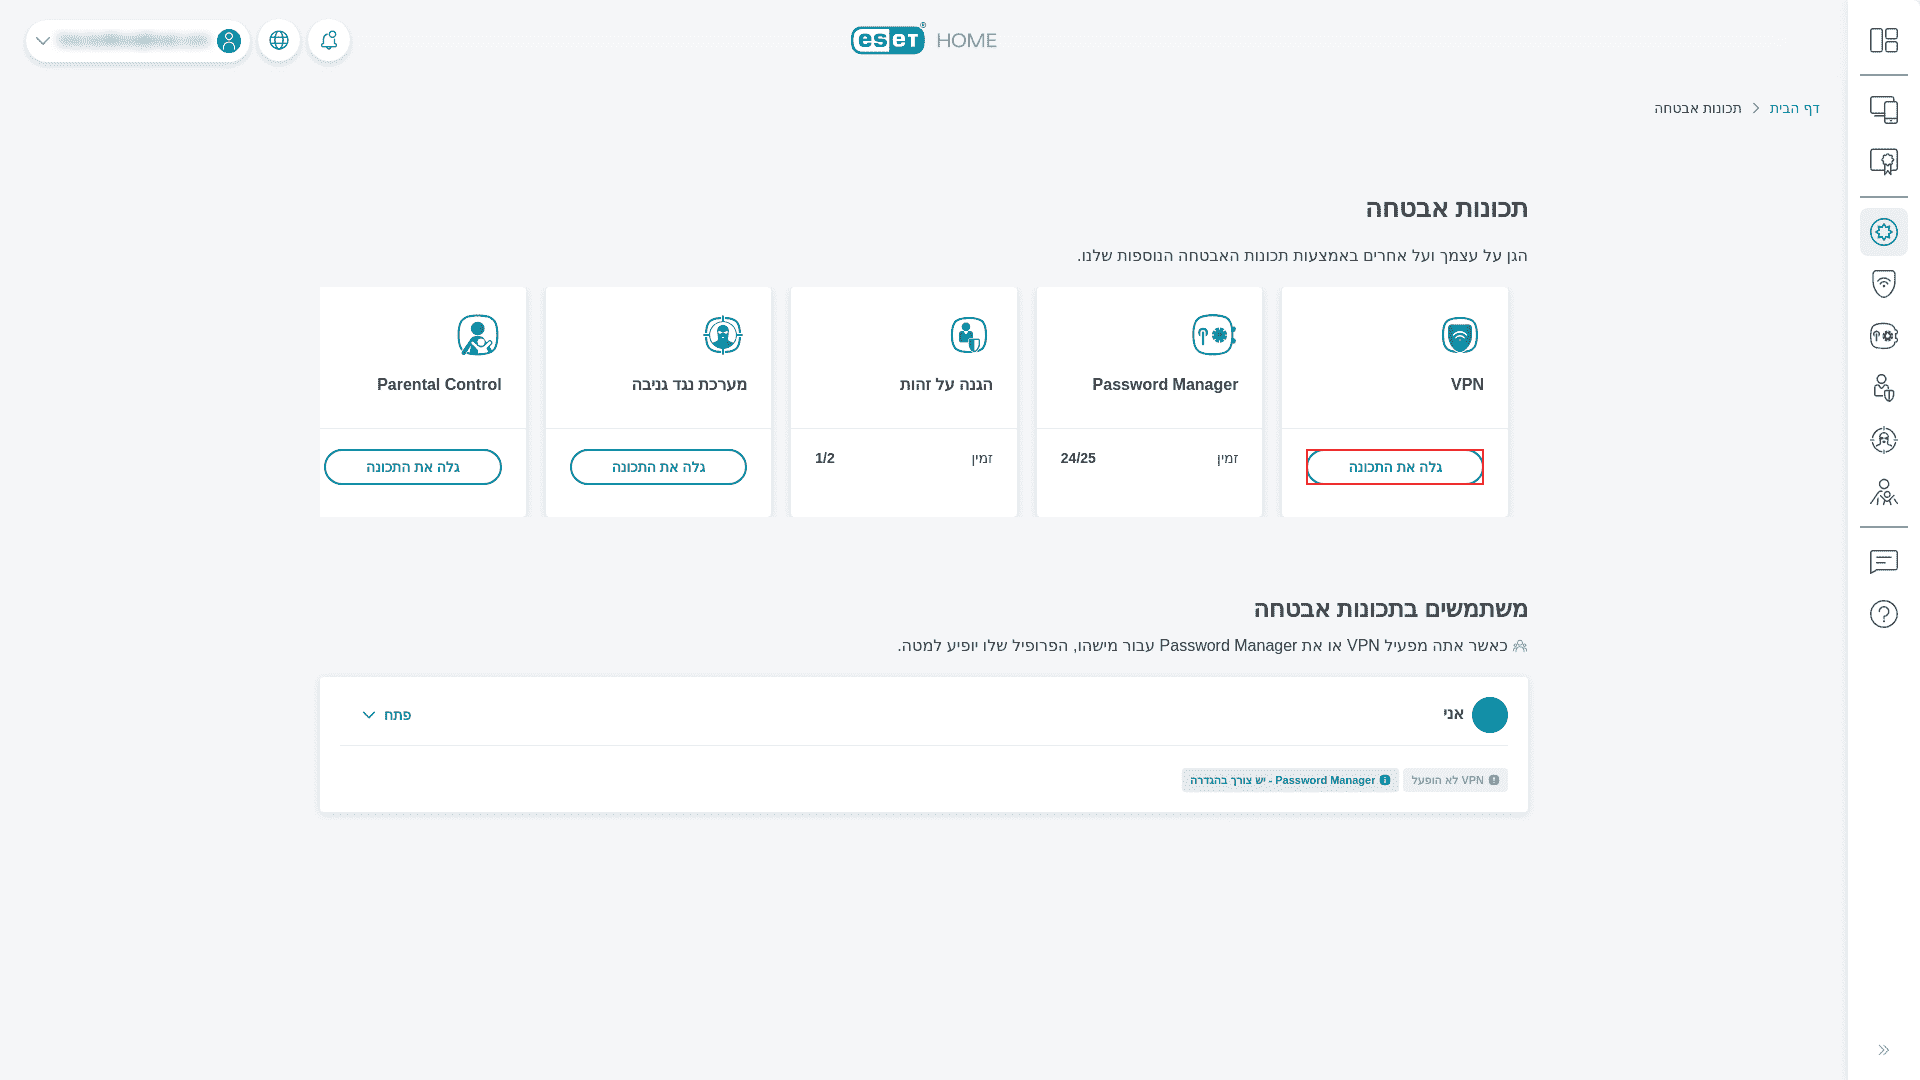This screenshot has width=1920, height=1080.
Task: Select the Password Manager key icon in sidebar
Action: 1884,336
